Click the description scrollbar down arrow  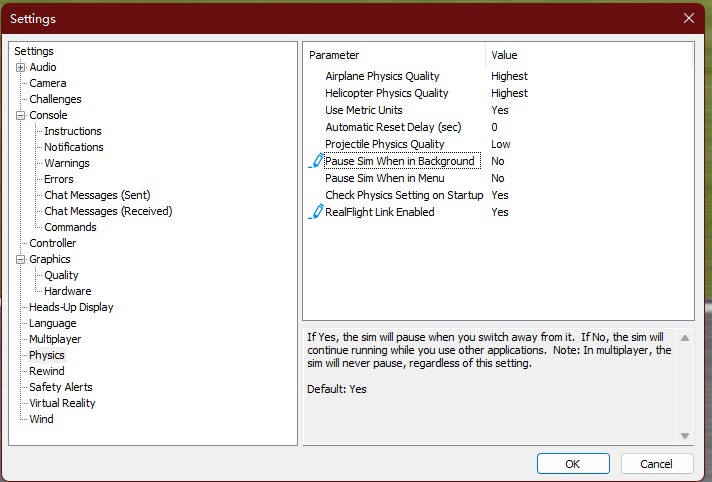point(685,436)
